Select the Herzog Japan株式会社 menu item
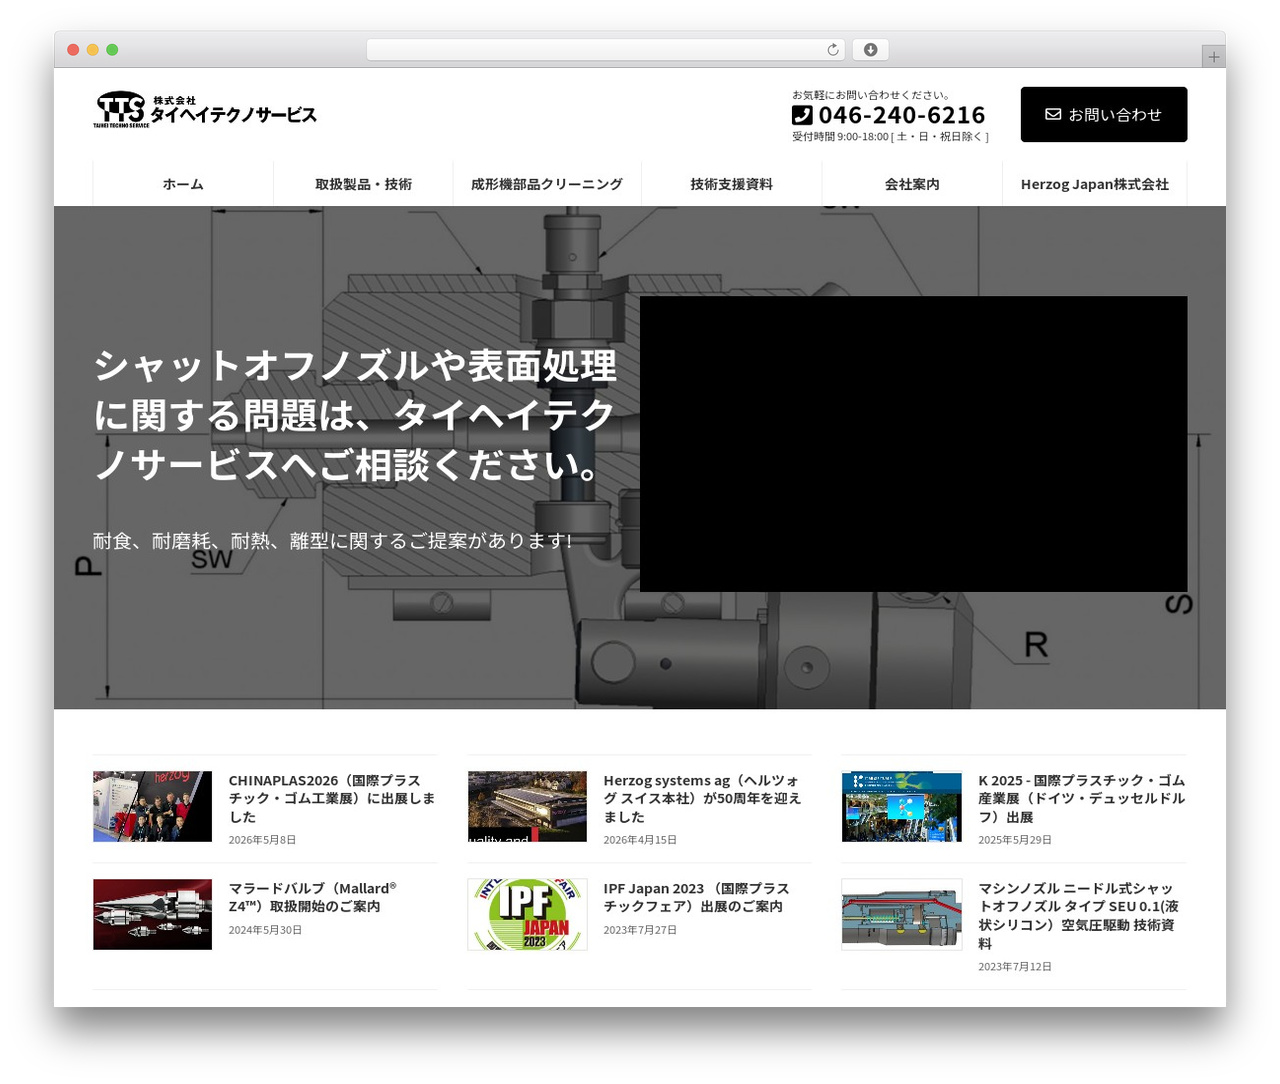Screen dimensions: 1280x1084 [1095, 184]
